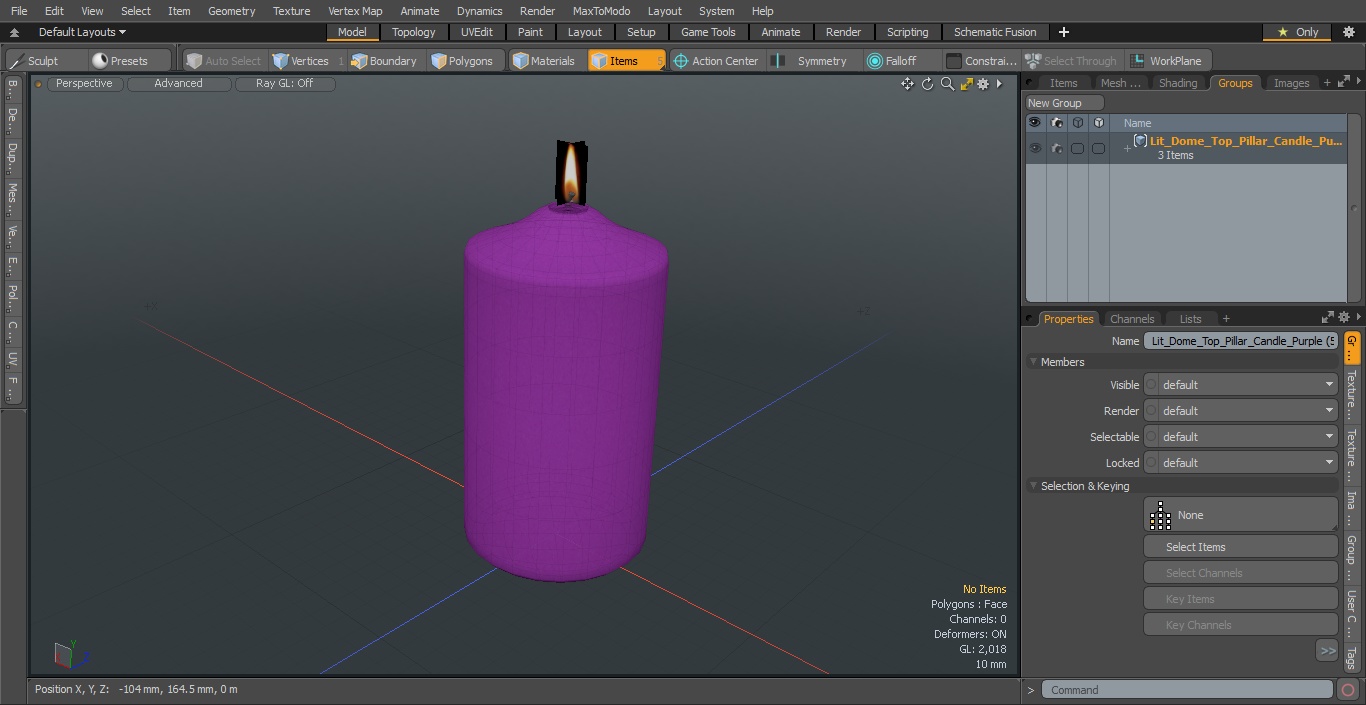Open the Texture menu
The width and height of the screenshot is (1366, 705).
[291, 11]
